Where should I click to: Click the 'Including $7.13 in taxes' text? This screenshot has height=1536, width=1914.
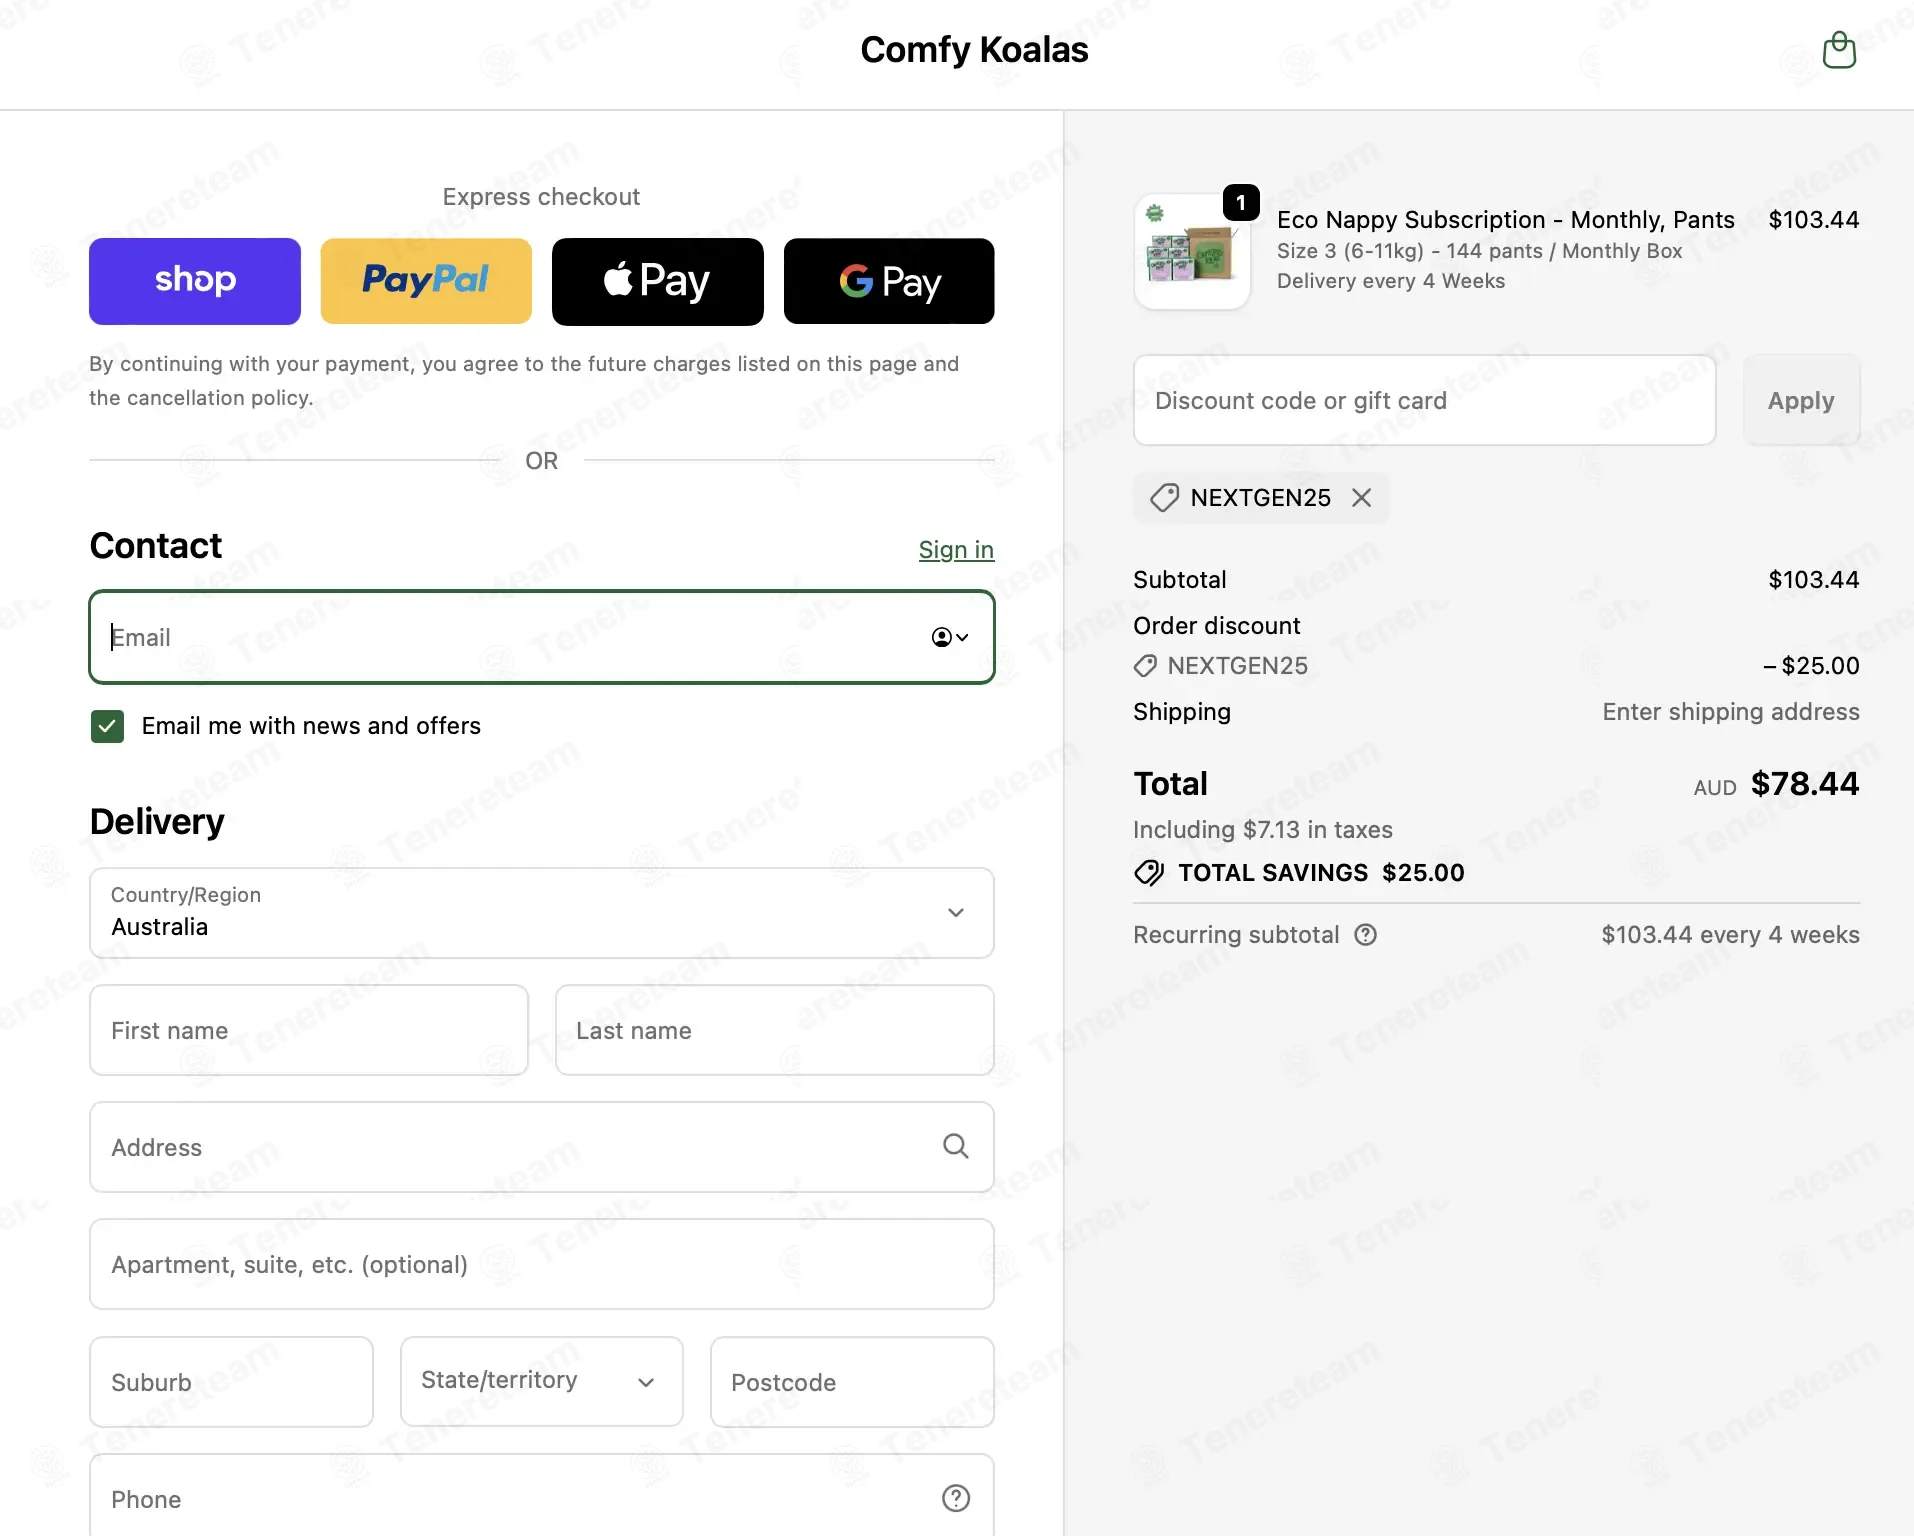tap(1263, 830)
